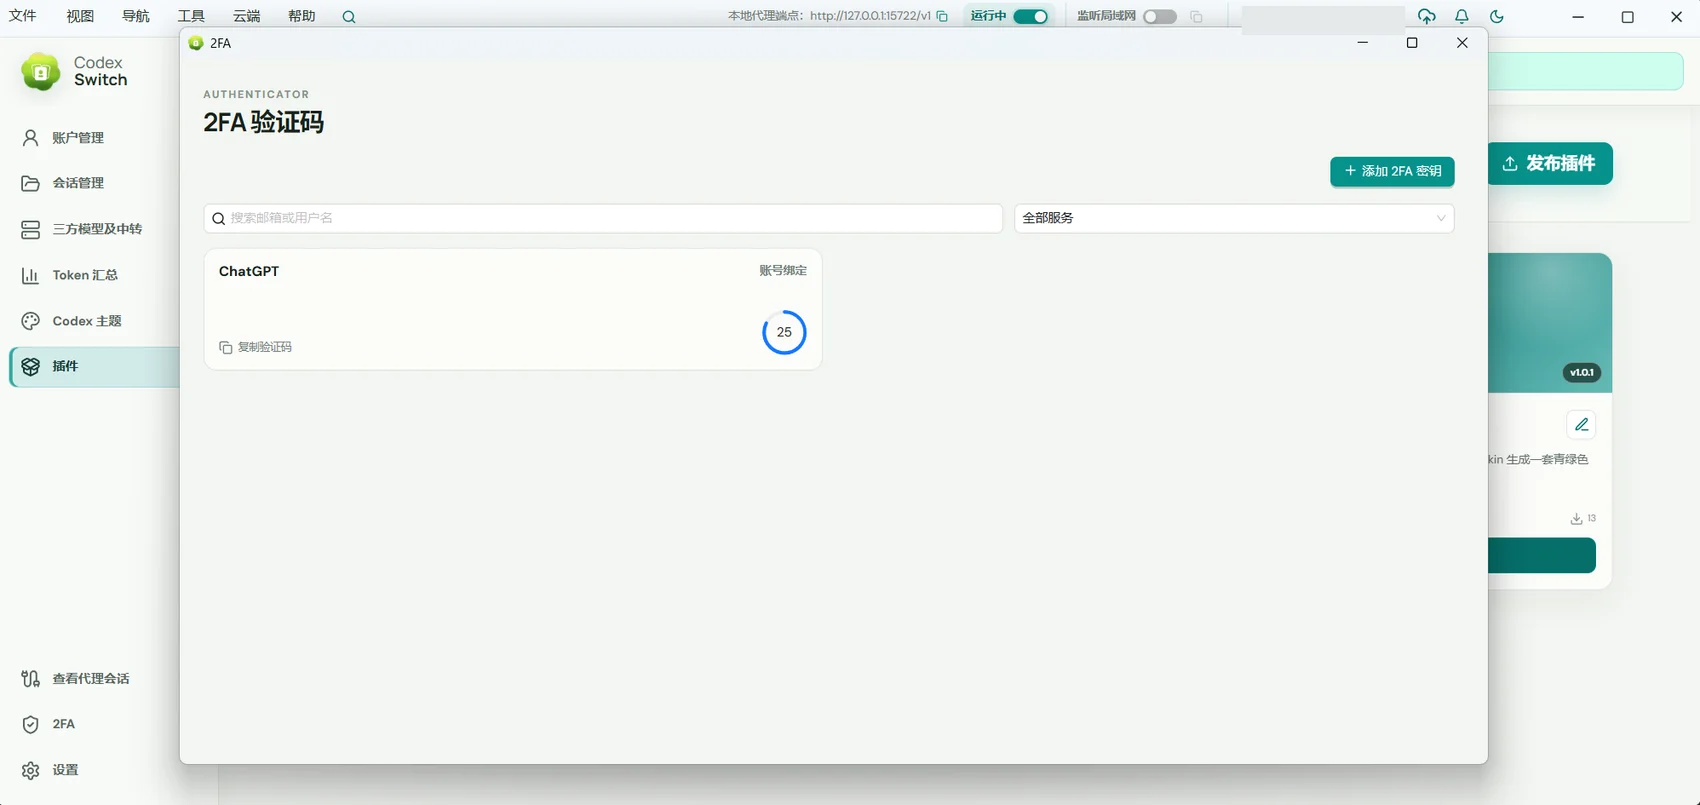1700x805 pixels.
Task: Close the 2FA dialog window
Action: 1462,43
